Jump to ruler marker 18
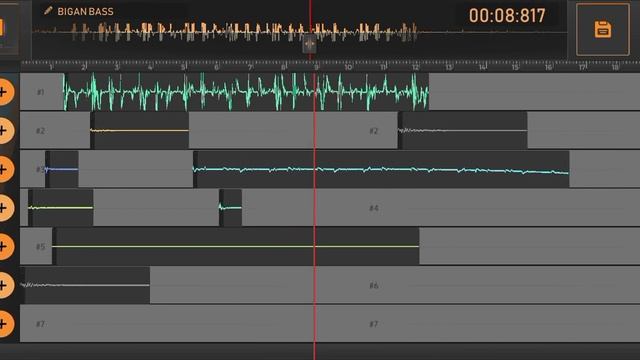The height and width of the screenshot is (360, 640). pyautogui.click(x=615, y=67)
